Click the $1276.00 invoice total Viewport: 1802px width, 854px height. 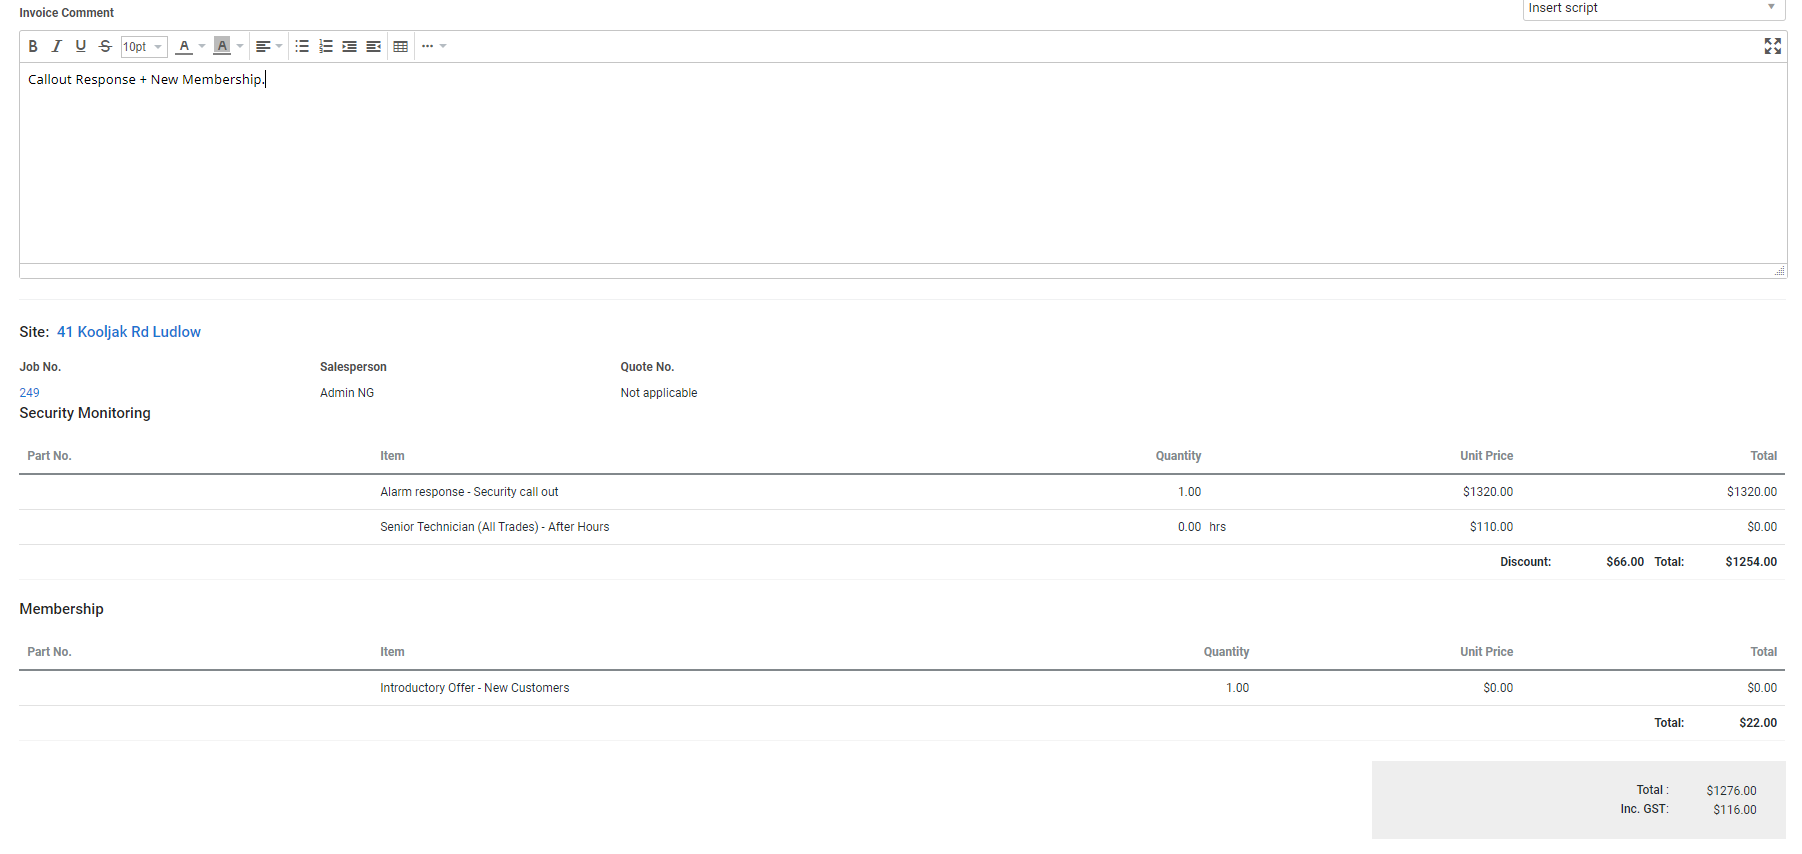click(x=1731, y=791)
